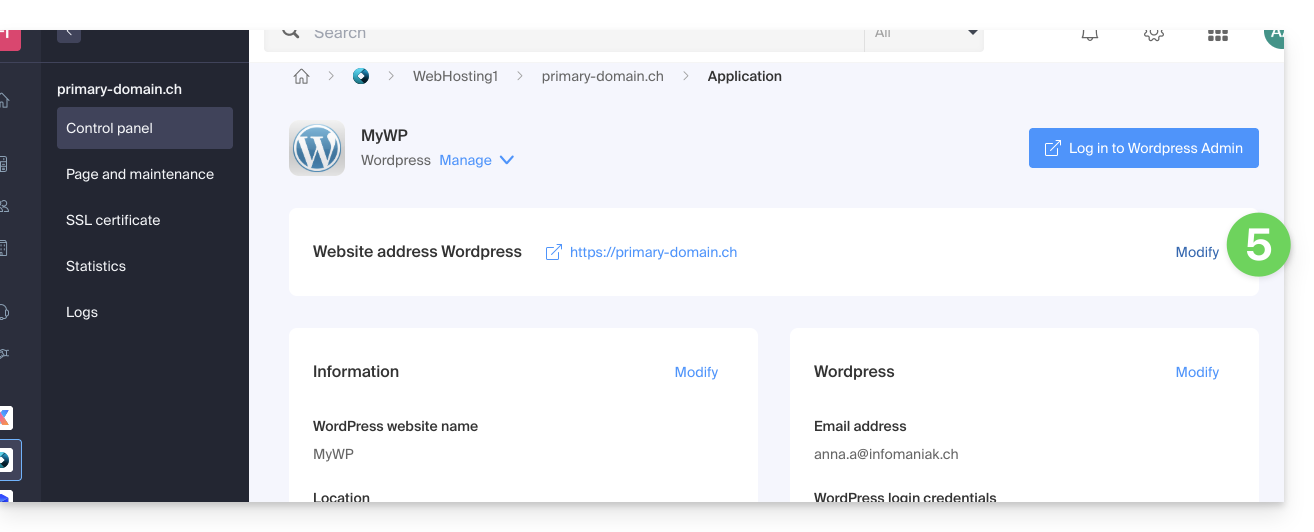Open Logs in sidebar
The height and width of the screenshot is (532, 1314).
click(x=82, y=312)
